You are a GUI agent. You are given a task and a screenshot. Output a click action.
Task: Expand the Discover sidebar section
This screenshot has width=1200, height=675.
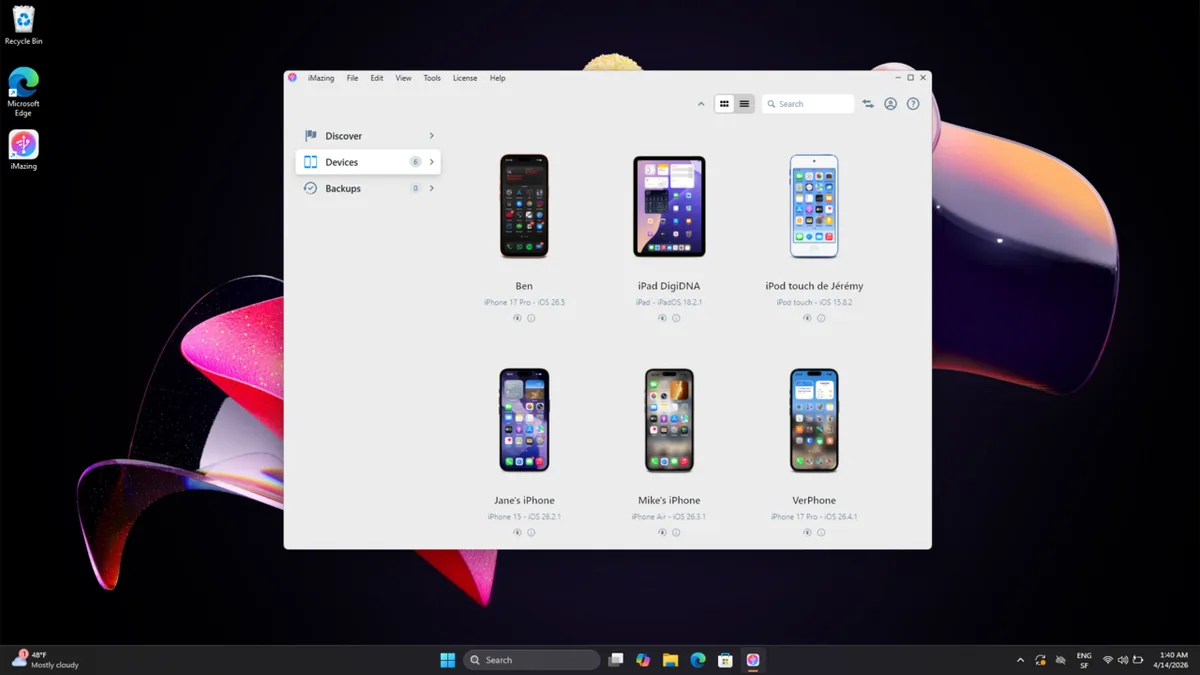pyautogui.click(x=432, y=136)
